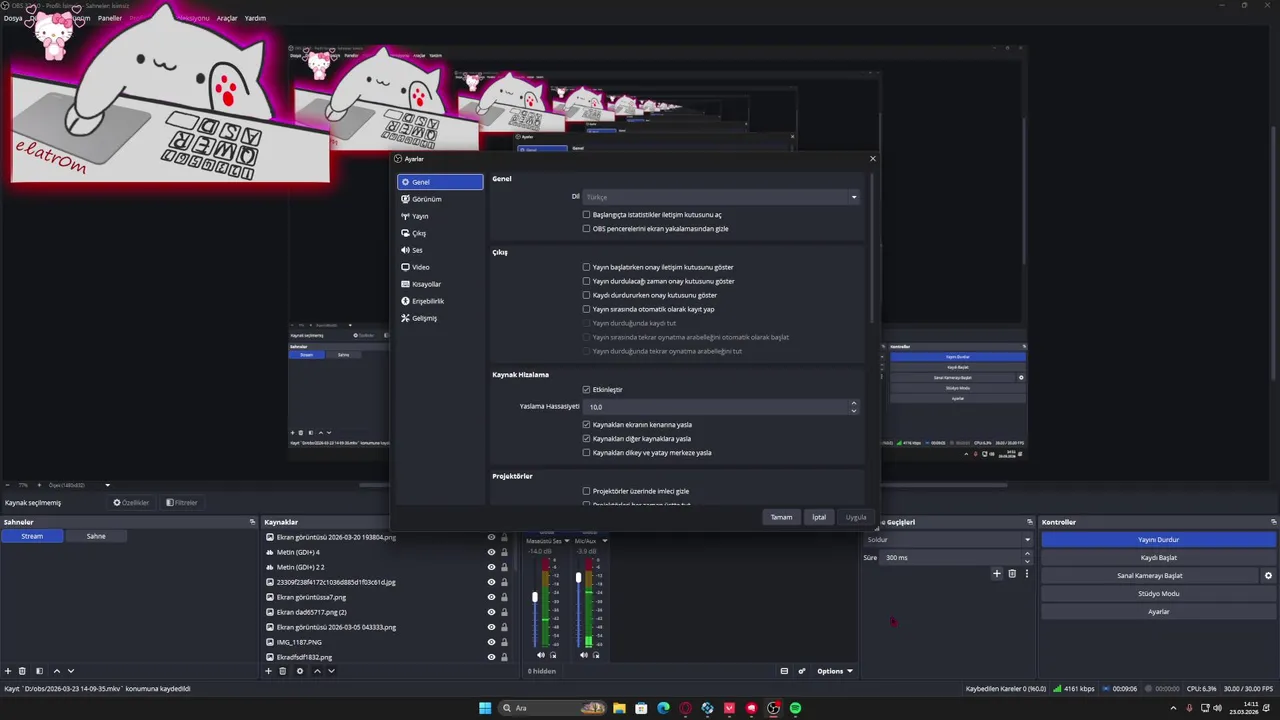The height and width of the screenshot is (720, 1280).
Task: Move scene down in Sahneler toolbar
Action: coord(71,671)
